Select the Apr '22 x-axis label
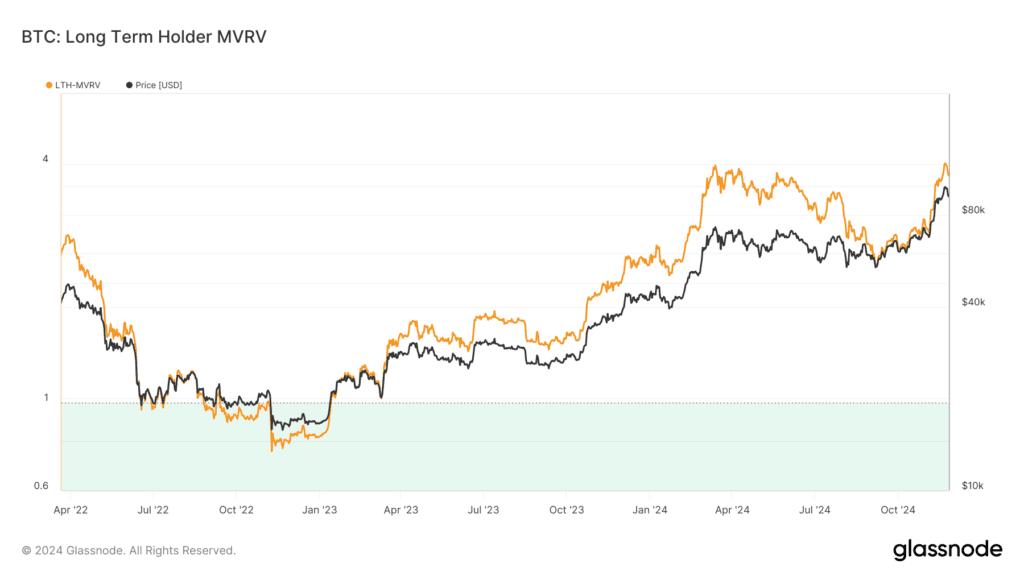 click(70, 510)
